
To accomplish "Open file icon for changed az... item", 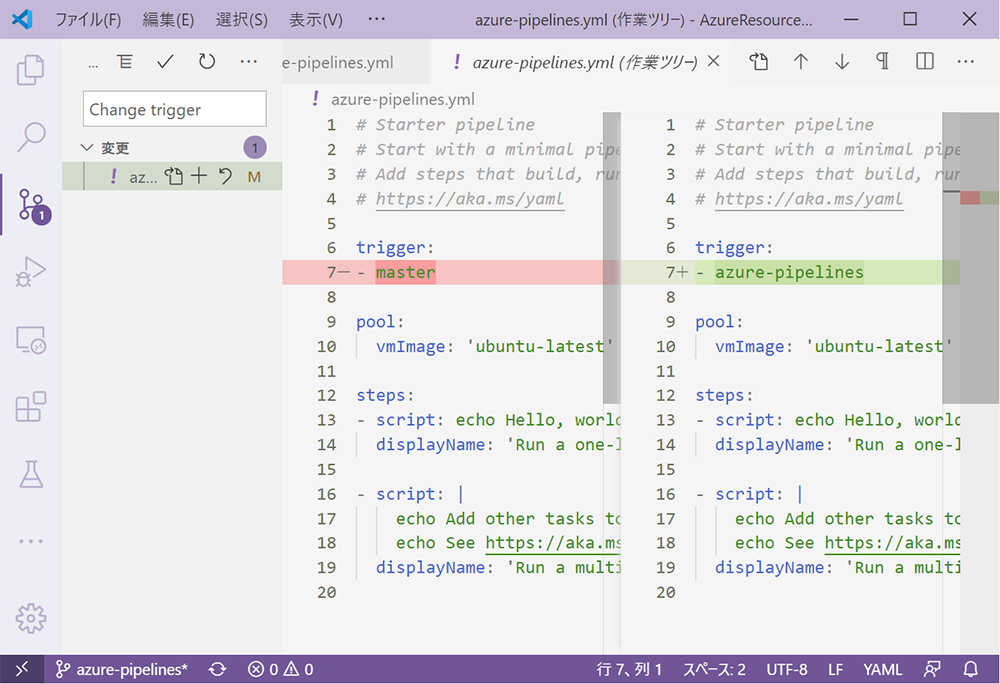I will (x=173, y=176).
